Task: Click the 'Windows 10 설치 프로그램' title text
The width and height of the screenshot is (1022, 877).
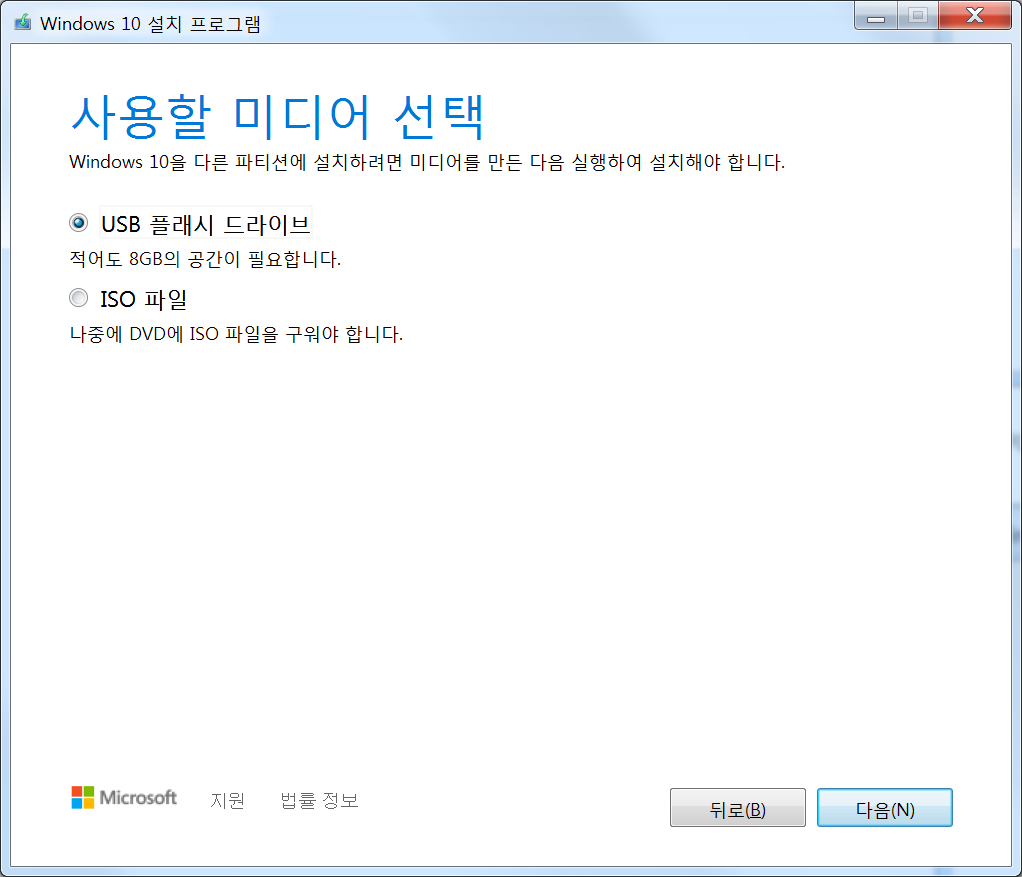Action: pos(150,24)
